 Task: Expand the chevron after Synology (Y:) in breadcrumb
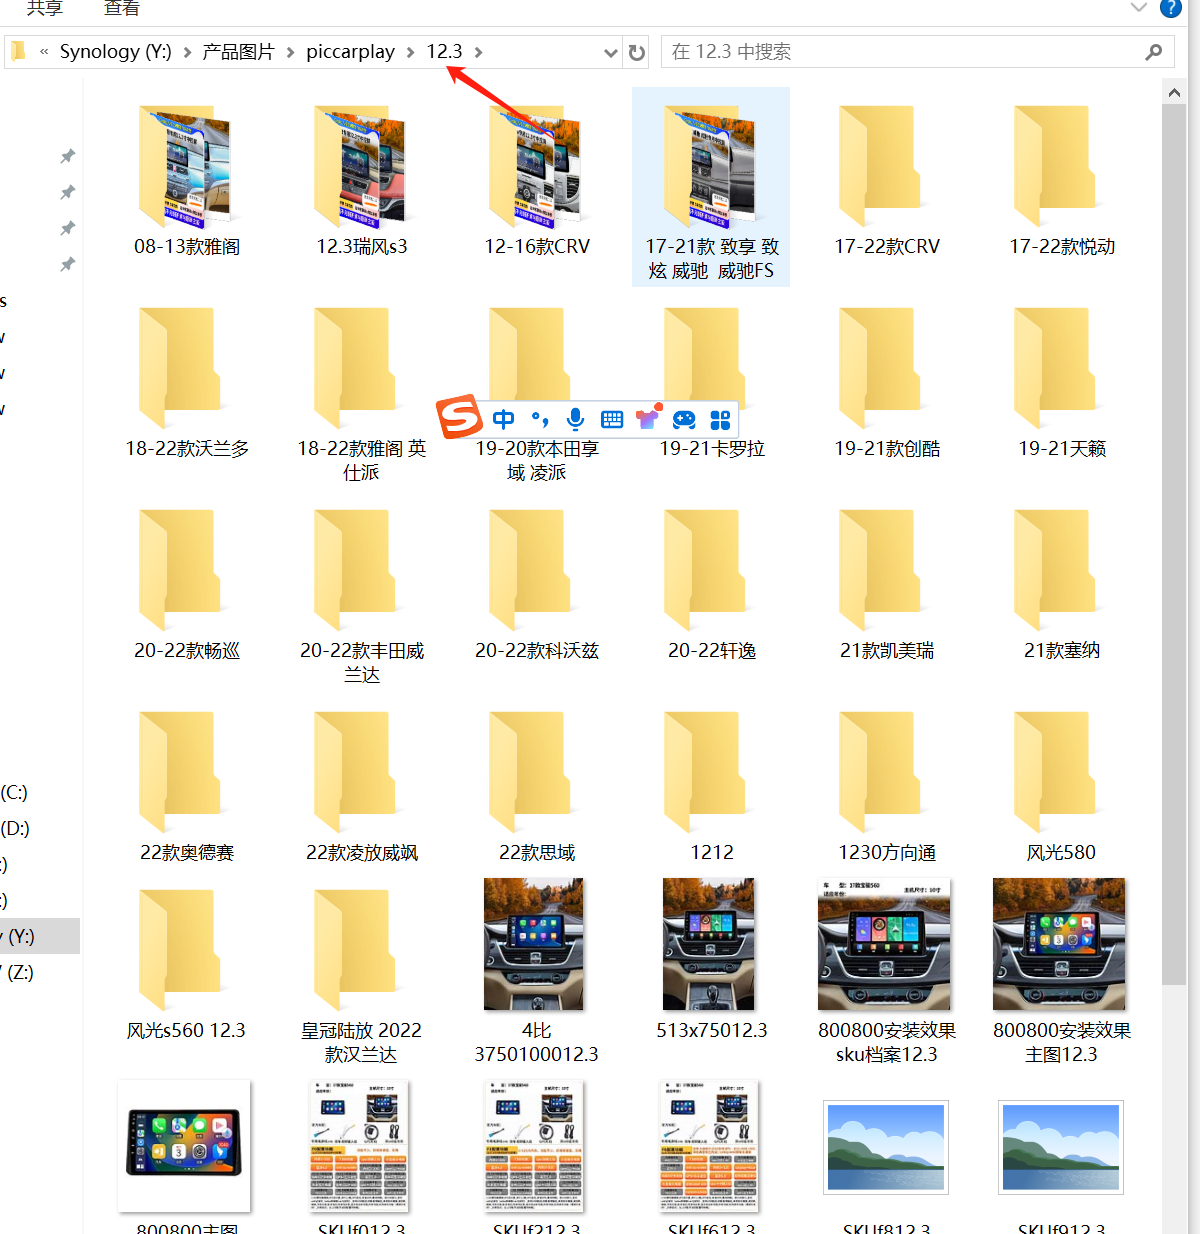coord(187,52)
